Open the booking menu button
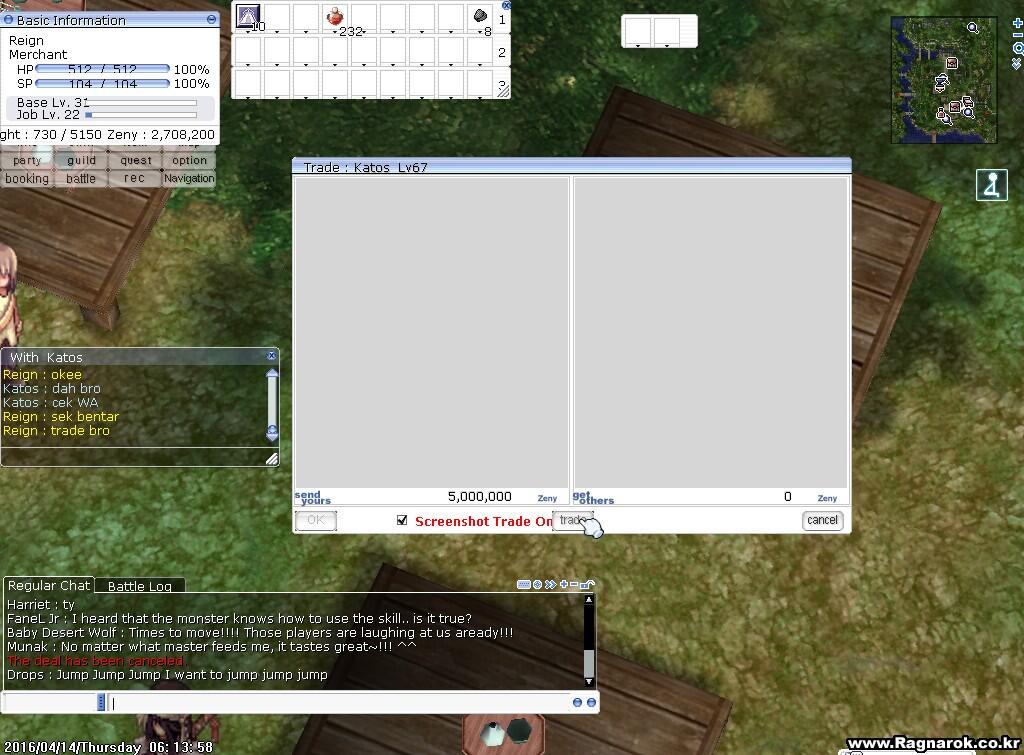The width and height of the screenshot is (1024, 755). click(27, 178)
